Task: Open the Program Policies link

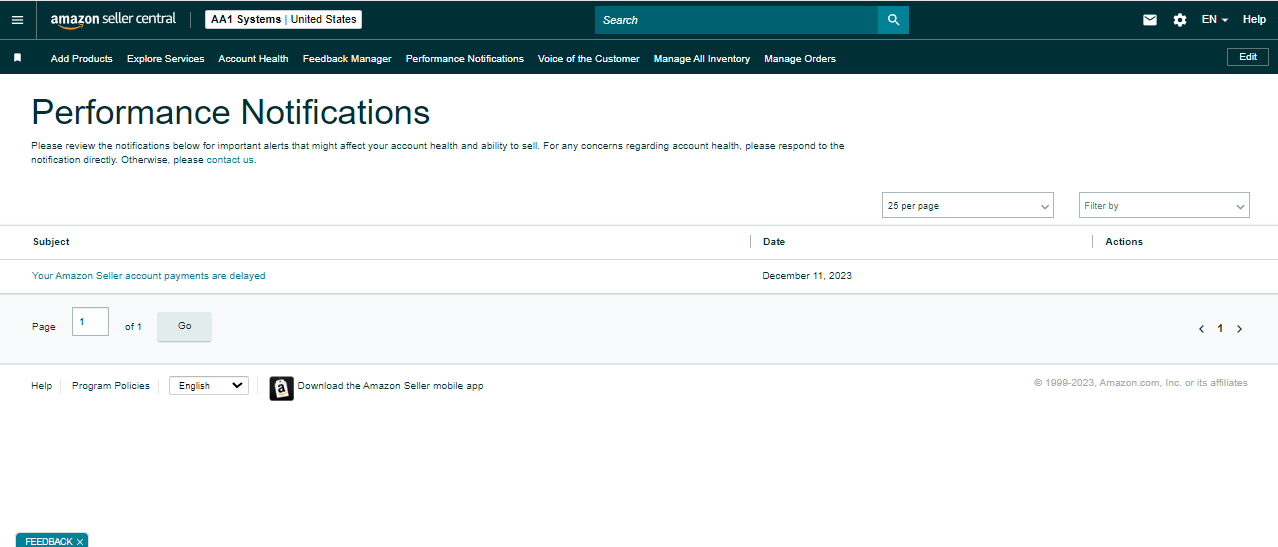Action: [x=111, y=386]
